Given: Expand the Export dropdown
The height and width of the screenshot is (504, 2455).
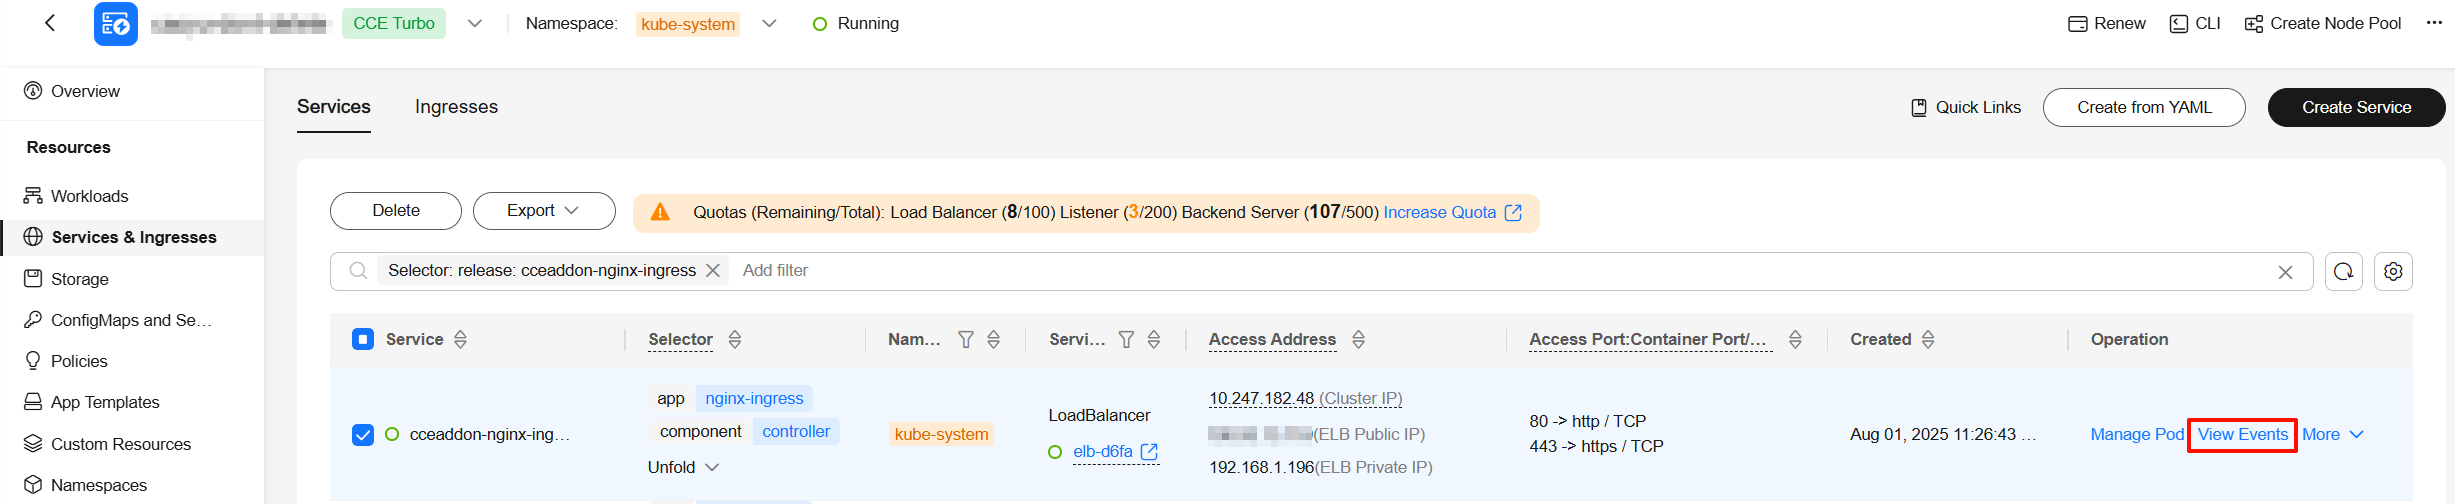Looking at the screenshot, I should click(543, 211).
